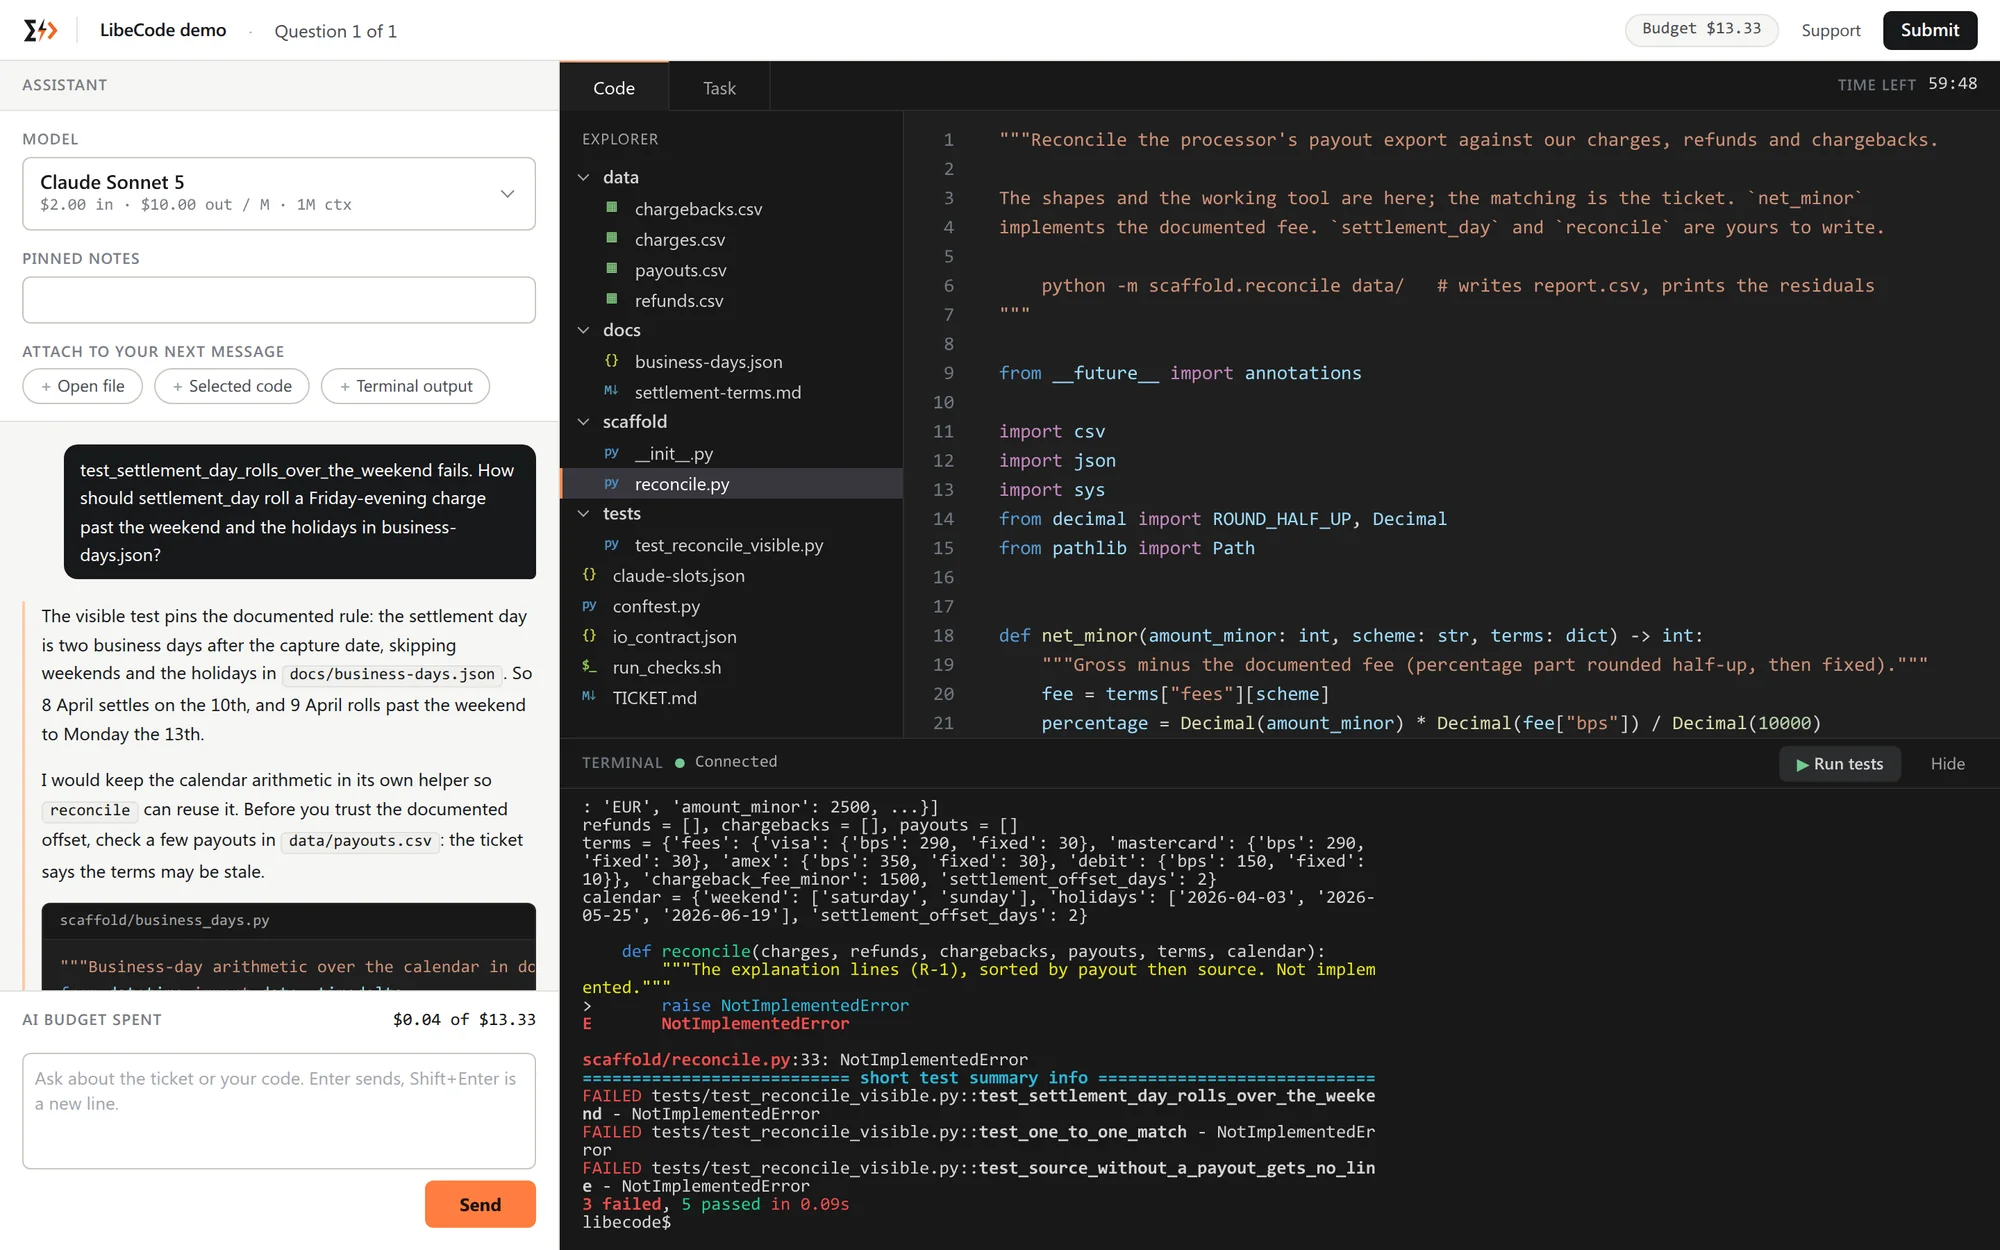The width and height of the screenshot is (2000, 1250).
Task: Click the business-days.json braces icon
Action: (612, 361)
